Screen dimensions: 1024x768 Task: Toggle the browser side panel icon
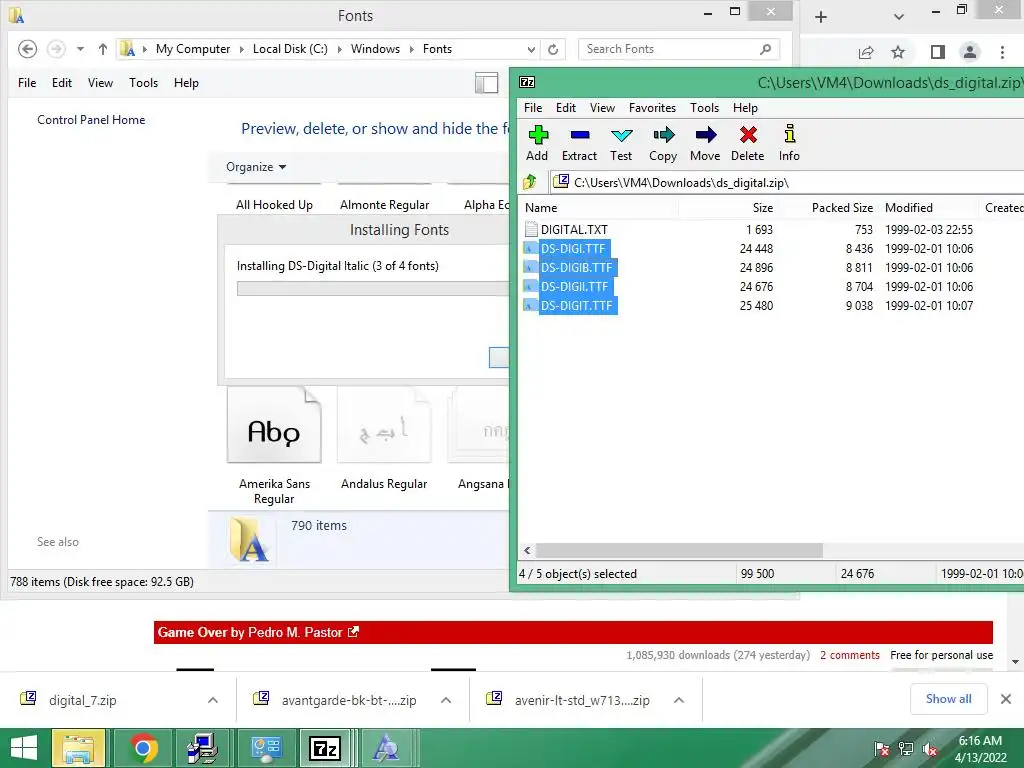938,52
